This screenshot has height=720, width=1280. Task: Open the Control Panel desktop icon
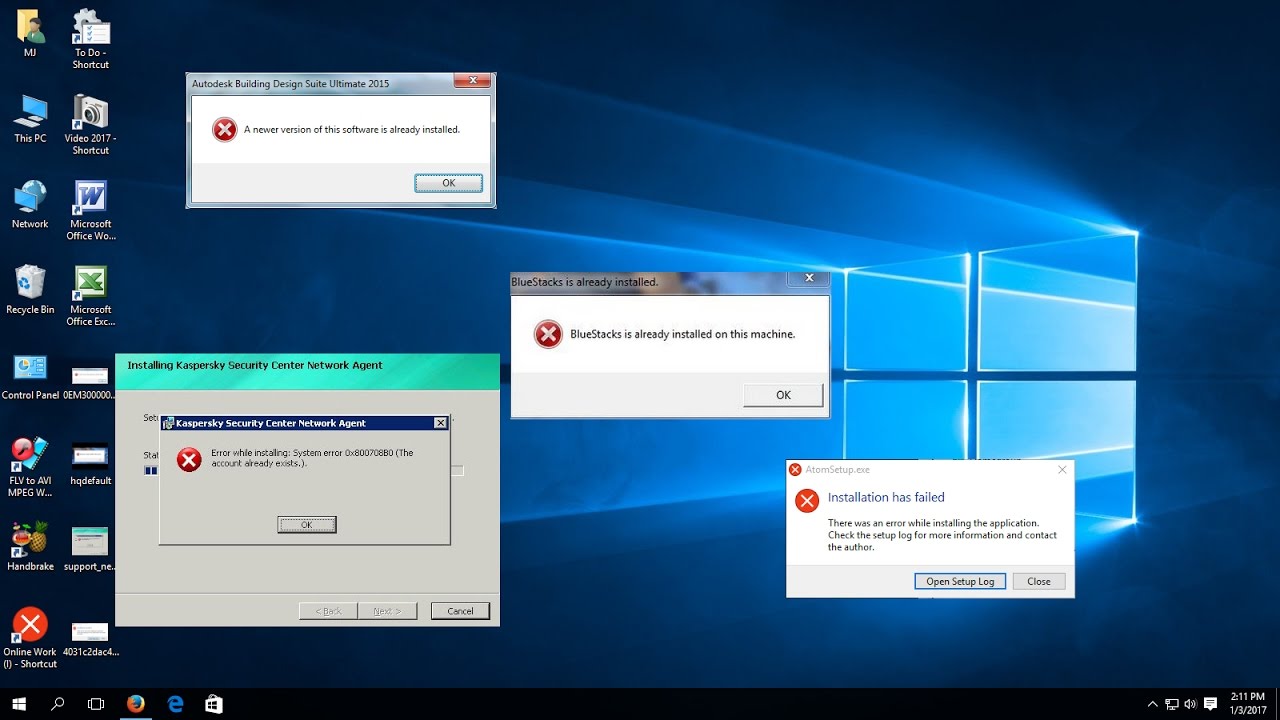pyautogui.click(x=30, y=370)
